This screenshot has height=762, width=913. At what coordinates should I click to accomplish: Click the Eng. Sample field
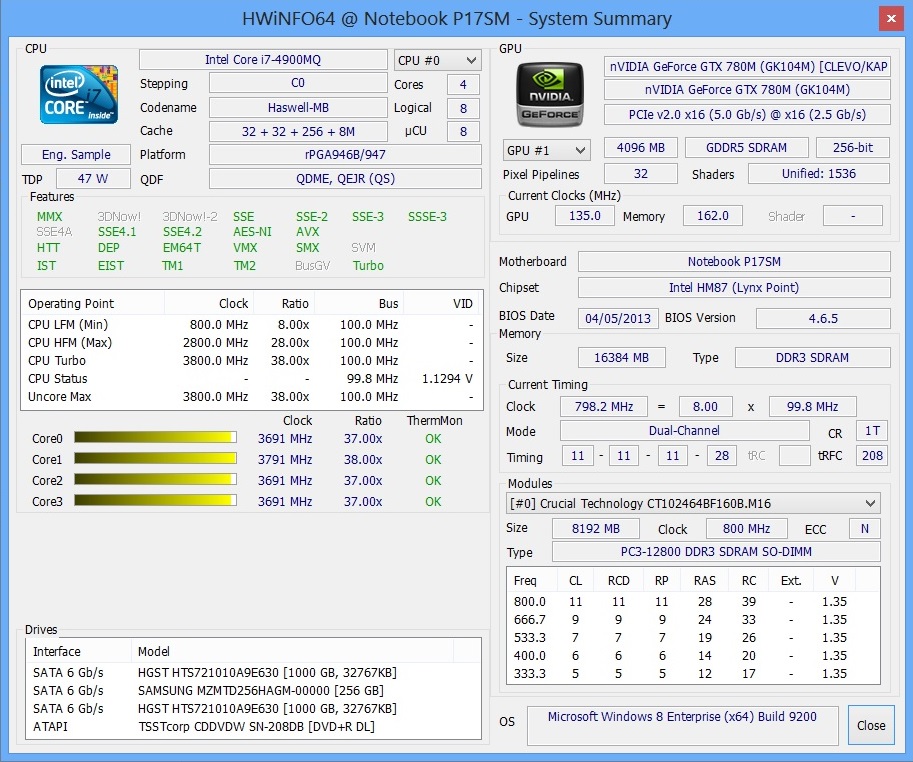pyautogui.click(x=76, y=154)
